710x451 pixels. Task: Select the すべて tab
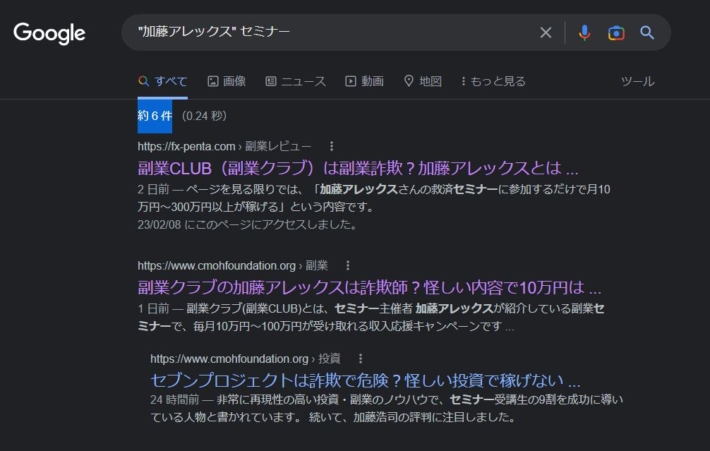pyautogui.click(x=163, y=82)
